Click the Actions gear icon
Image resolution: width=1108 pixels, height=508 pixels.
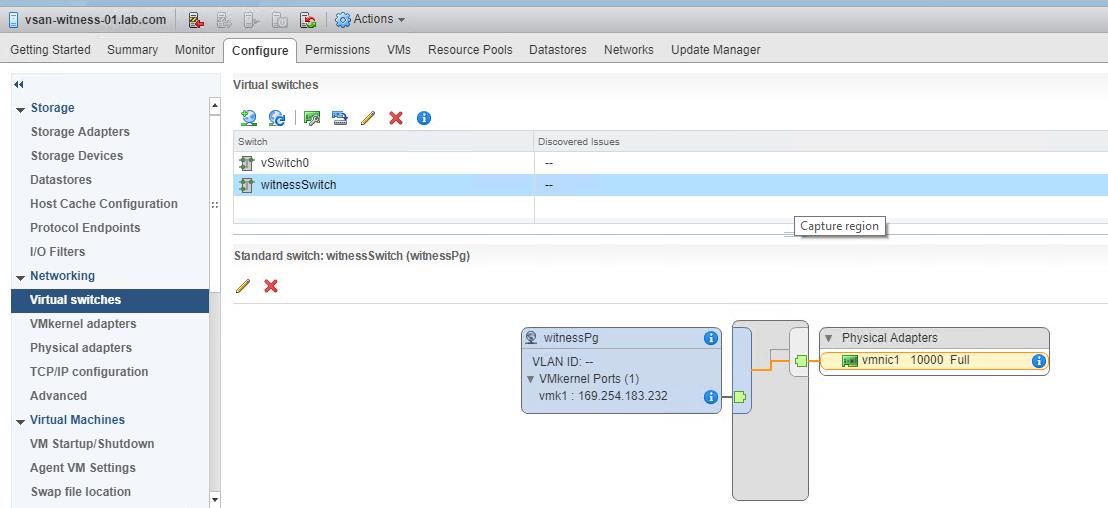(x=343, y=20)
